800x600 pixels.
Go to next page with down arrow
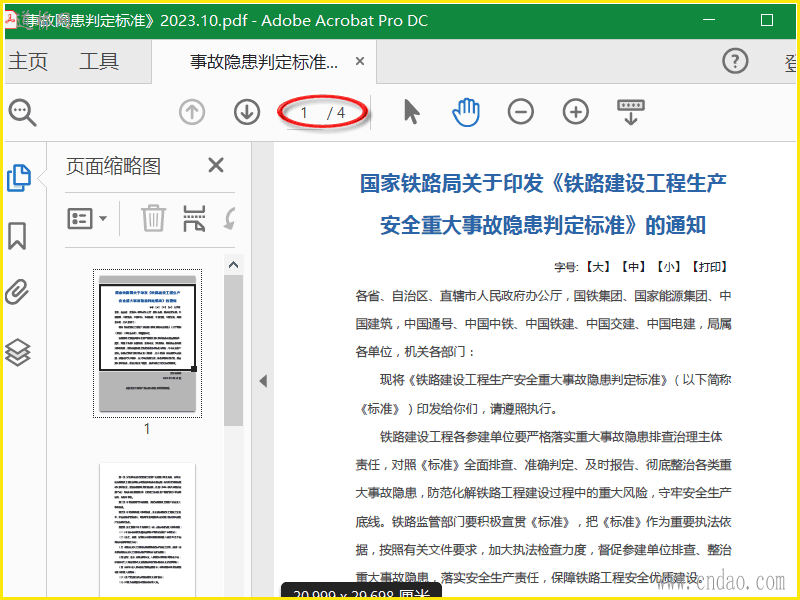(x=247, y=112)
